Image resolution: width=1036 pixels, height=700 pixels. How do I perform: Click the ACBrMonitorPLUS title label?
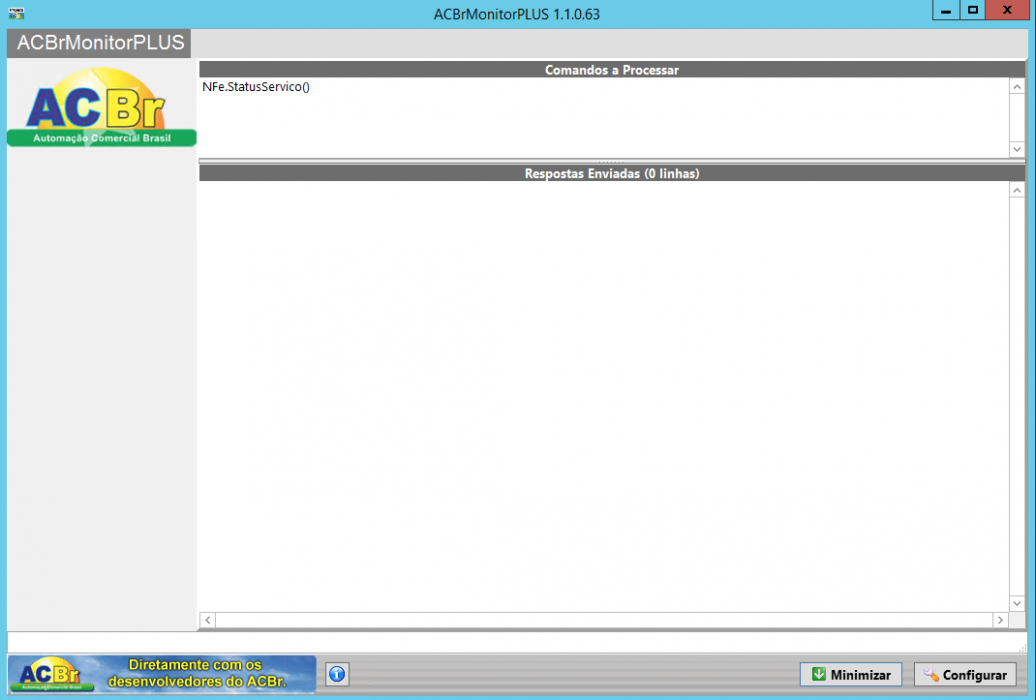(x=100, y=43)
